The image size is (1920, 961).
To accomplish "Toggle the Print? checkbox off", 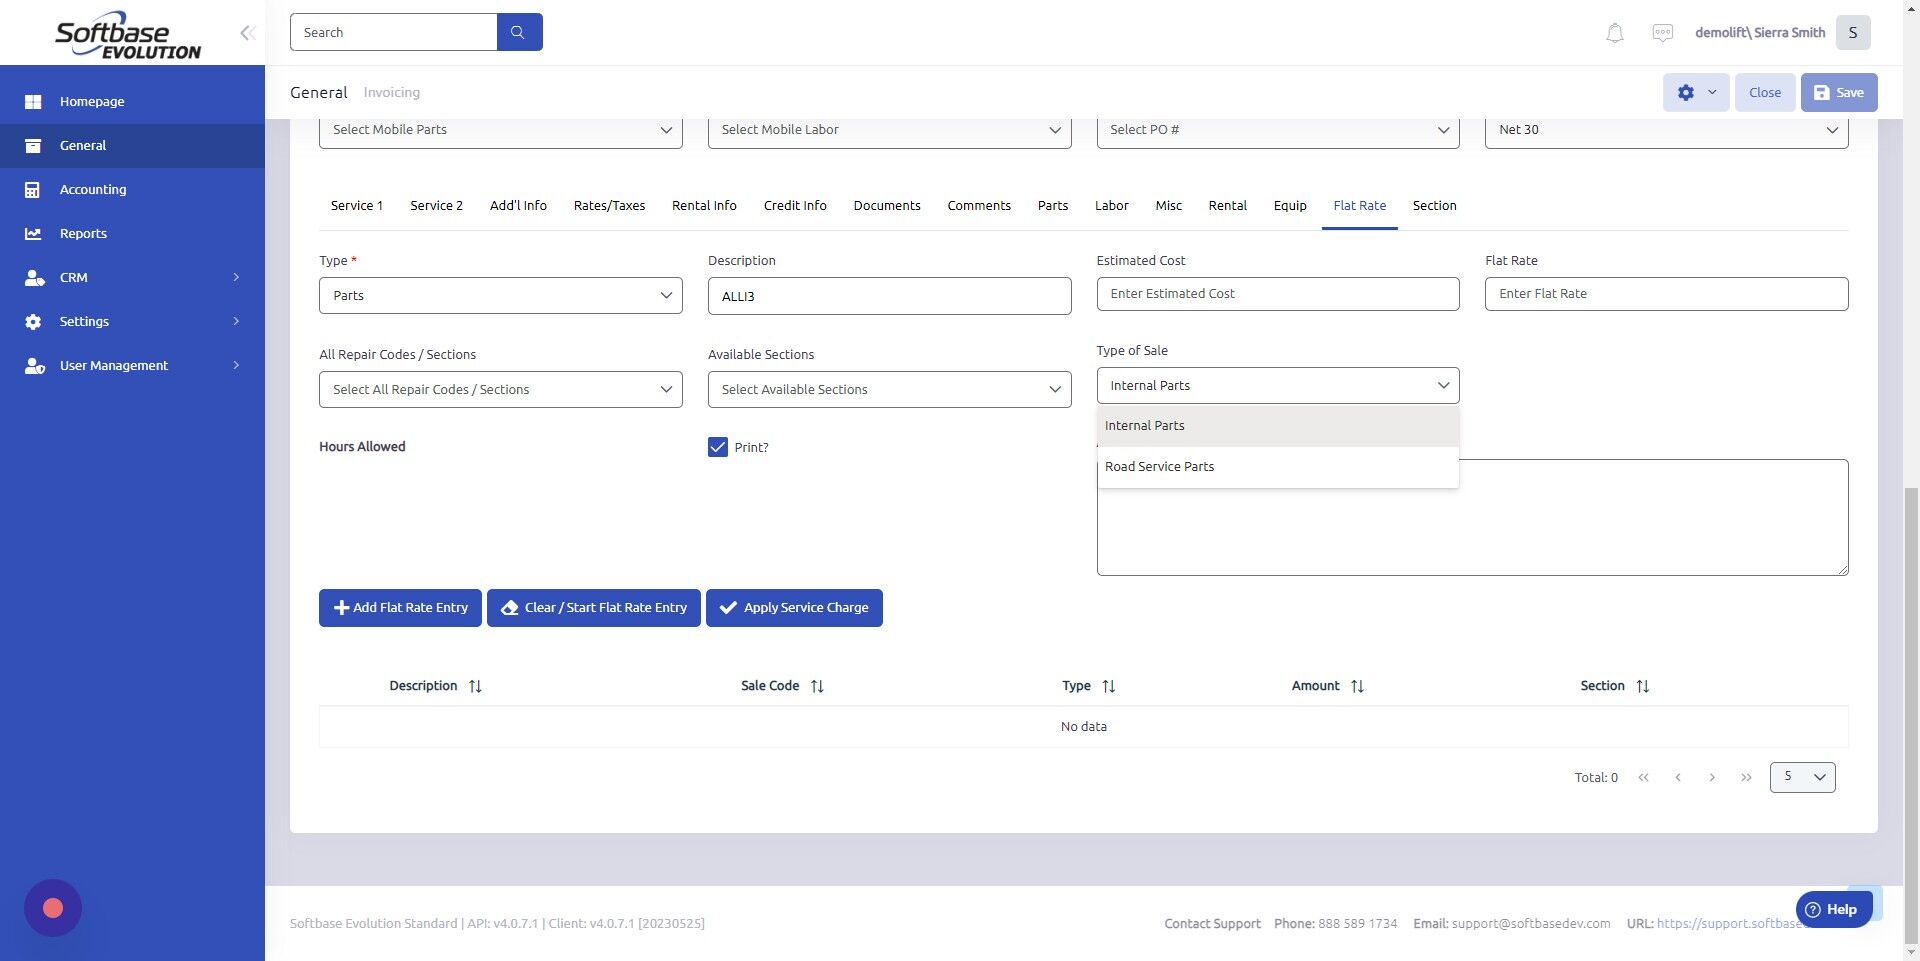I will click(717, 447).
